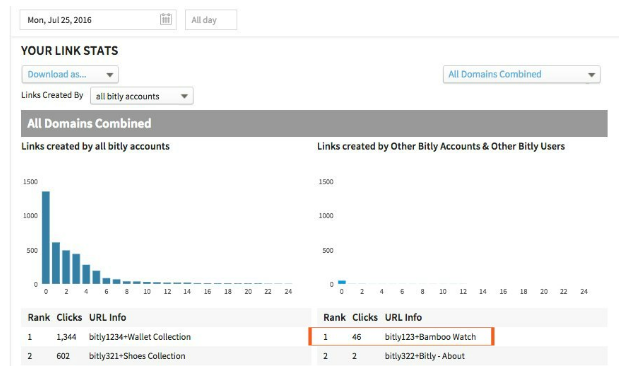Screen dimensions: 619x370
Task: Click the Rank column header in right table
Action: [x=334, y=317]
